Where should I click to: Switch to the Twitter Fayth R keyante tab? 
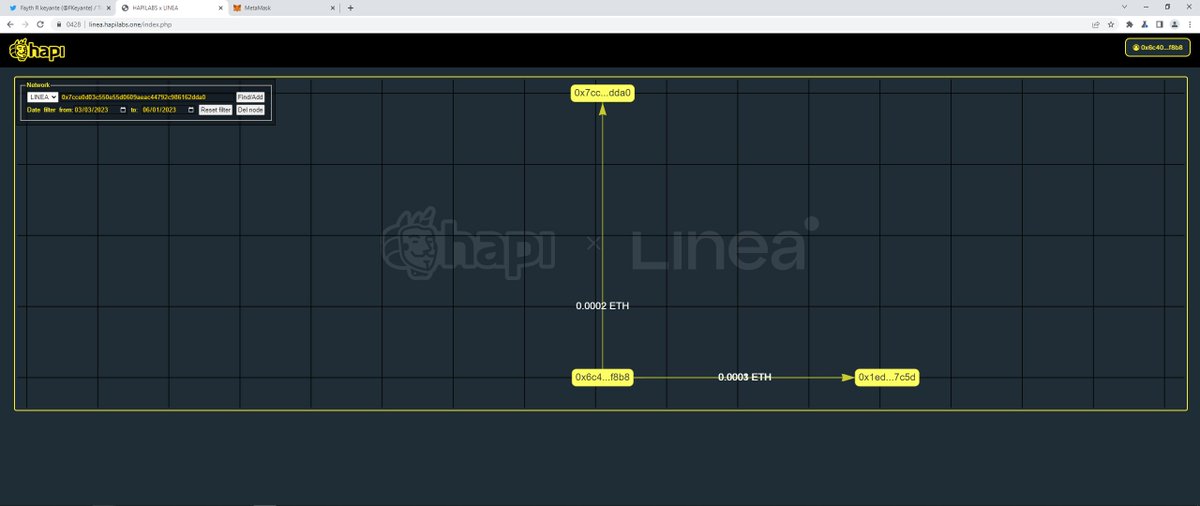[57, 7]
